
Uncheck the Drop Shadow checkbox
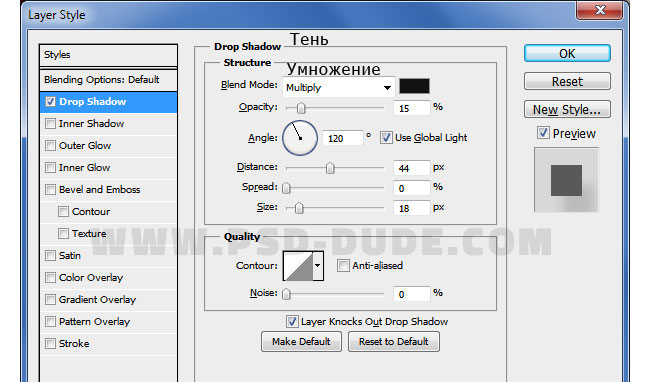pyautogui.click(x=51, y=102)
